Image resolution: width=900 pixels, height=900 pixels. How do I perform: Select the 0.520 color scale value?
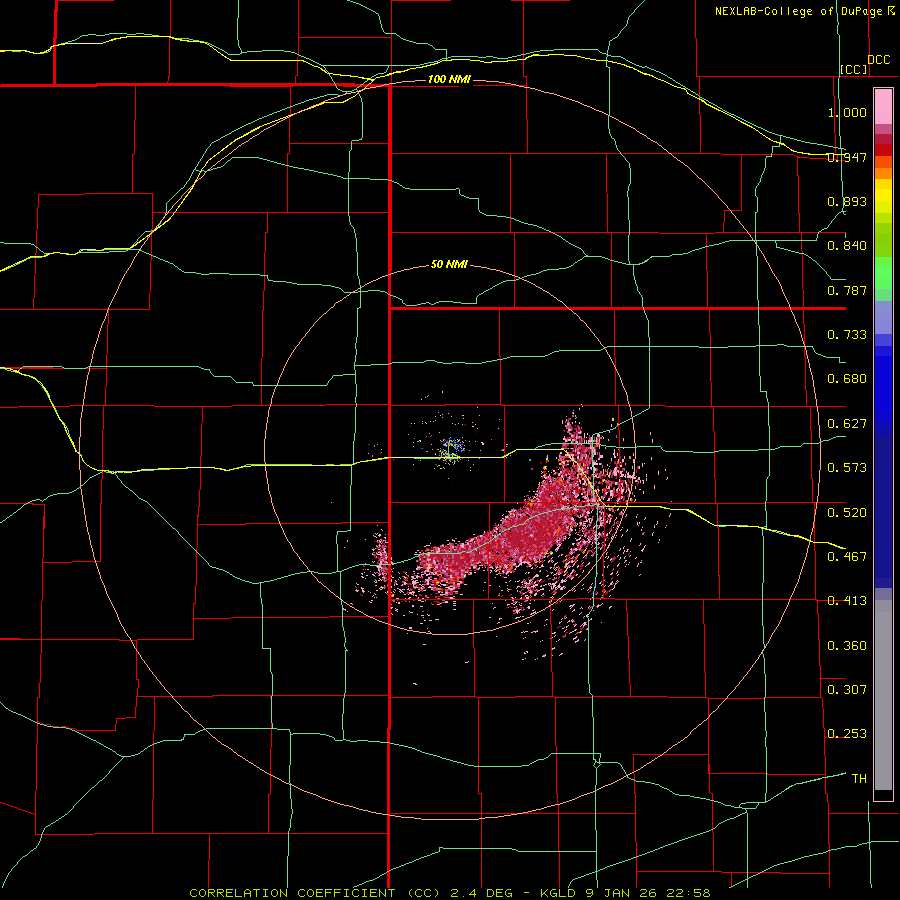(847, 512)
